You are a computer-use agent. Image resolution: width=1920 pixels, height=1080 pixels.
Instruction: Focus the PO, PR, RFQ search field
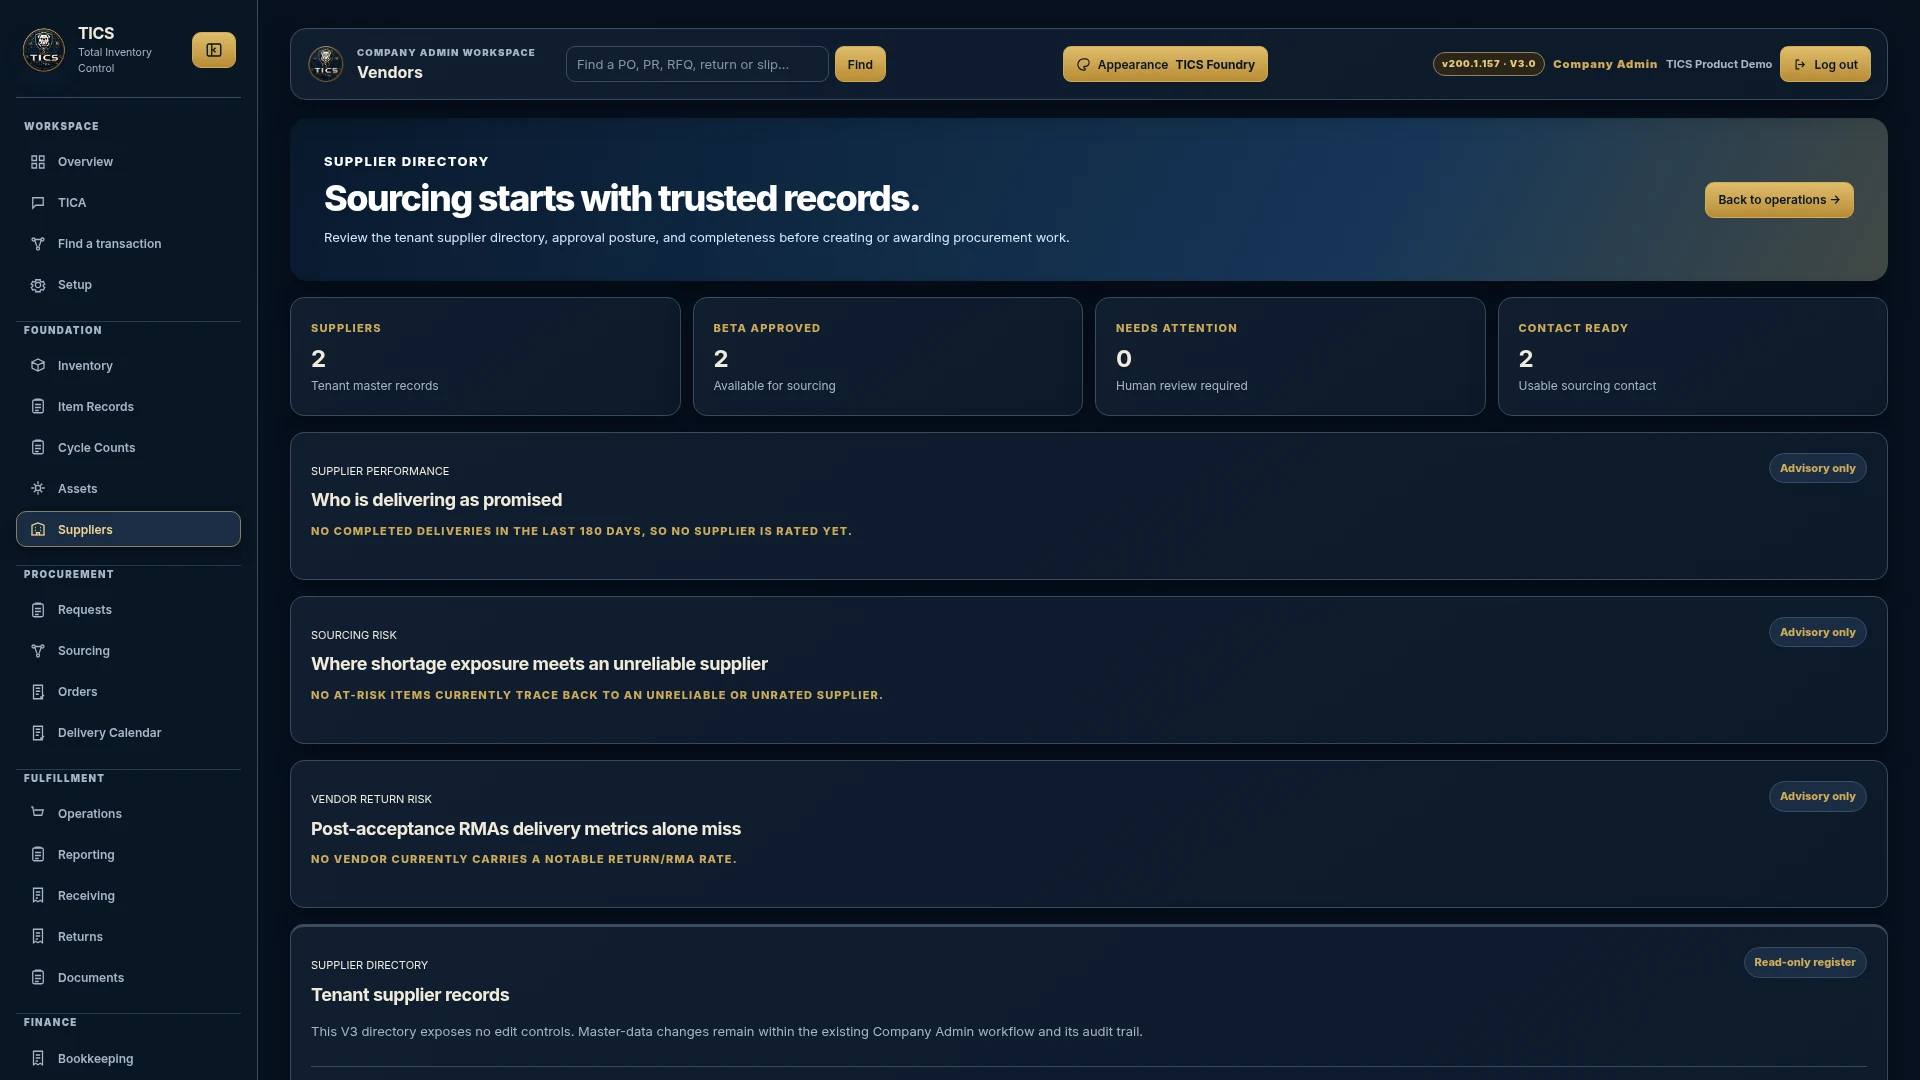click(x=697, y=64)
